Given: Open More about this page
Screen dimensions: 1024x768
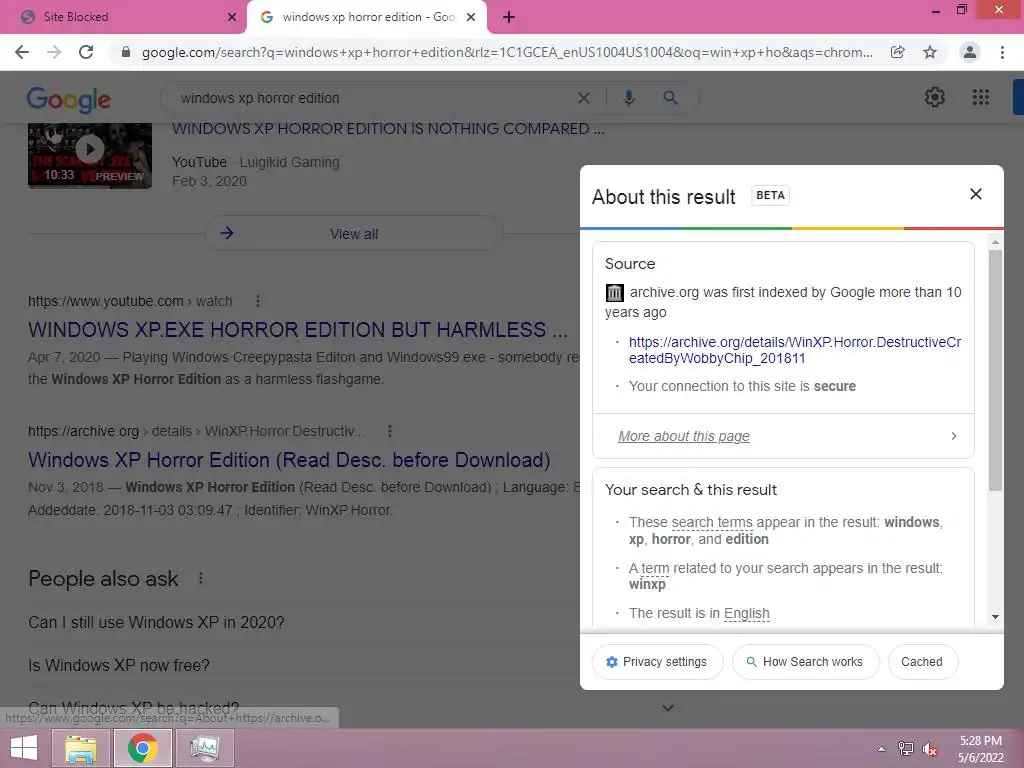Looking at the screenshot, I should (684, 436).
